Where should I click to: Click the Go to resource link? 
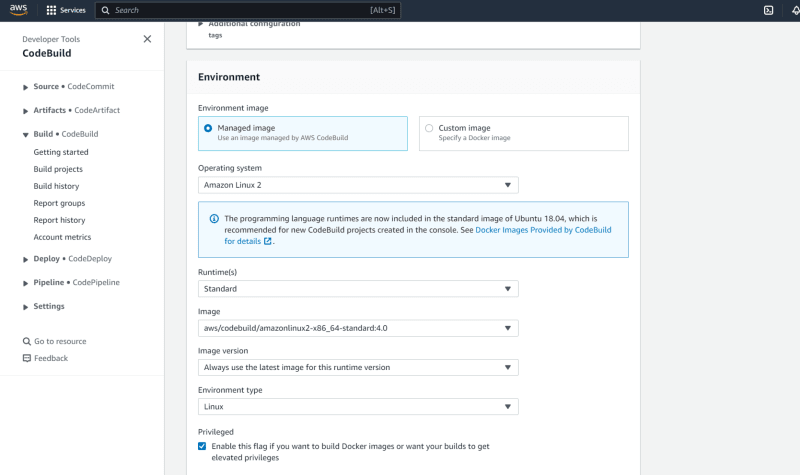(60, 341)
